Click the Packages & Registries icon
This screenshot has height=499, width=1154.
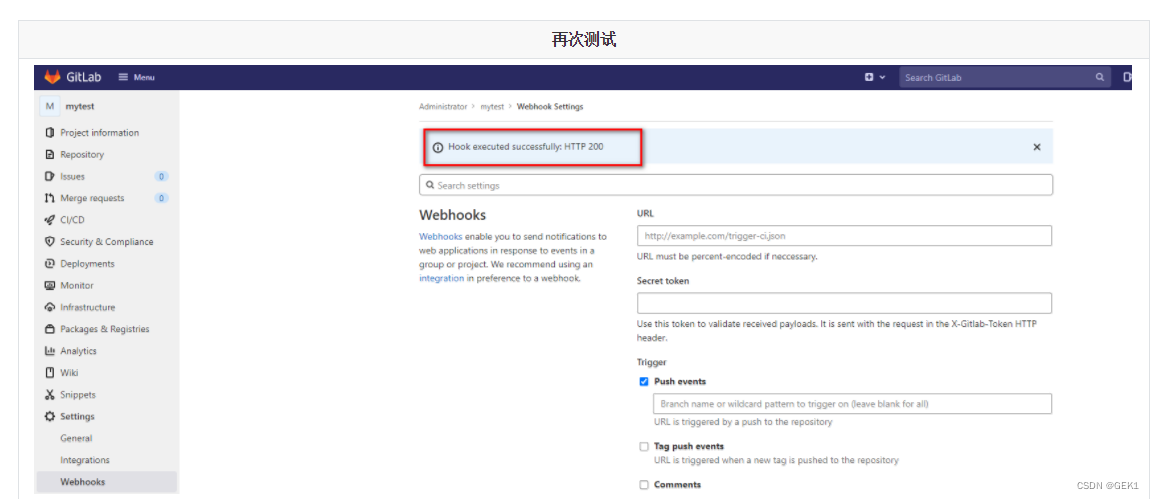click(50, 329)
